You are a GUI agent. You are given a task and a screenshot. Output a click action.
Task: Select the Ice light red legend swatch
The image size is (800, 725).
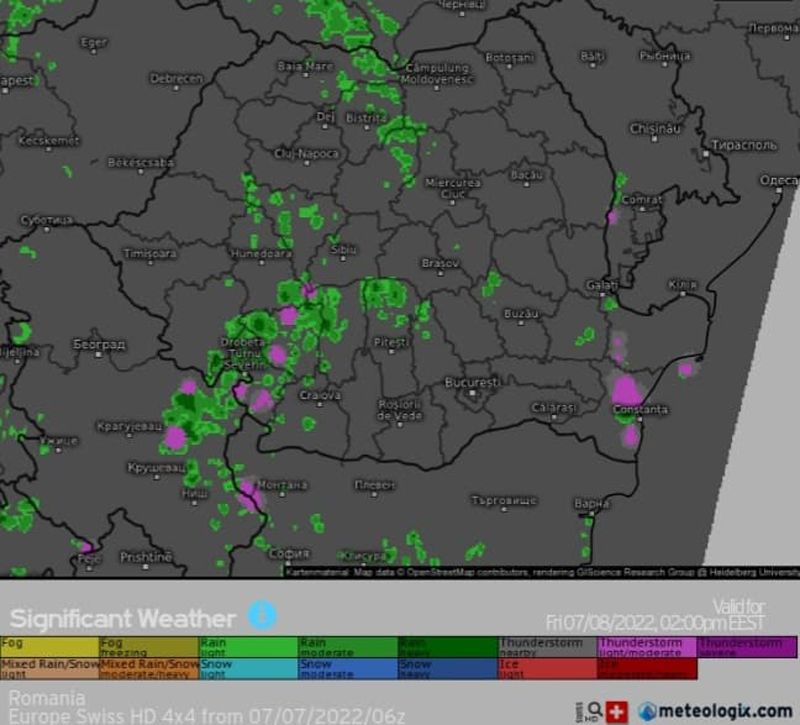point(546,667)
